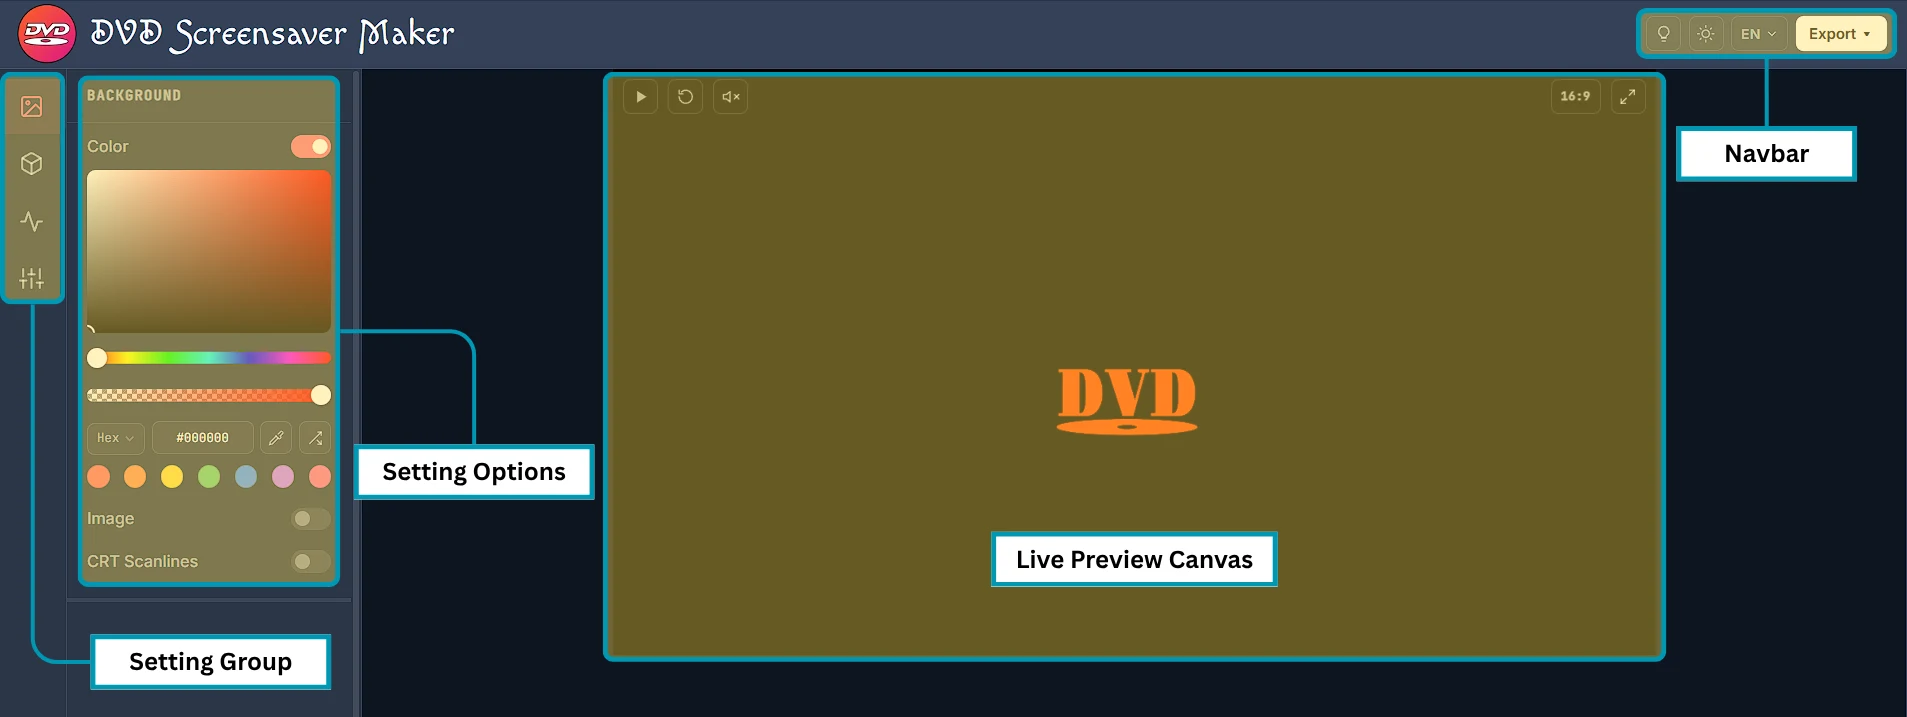Viewport: 1907px width, 717px height.
Task: Click the hex value field #000000
Action: click(x=202, y=438)
